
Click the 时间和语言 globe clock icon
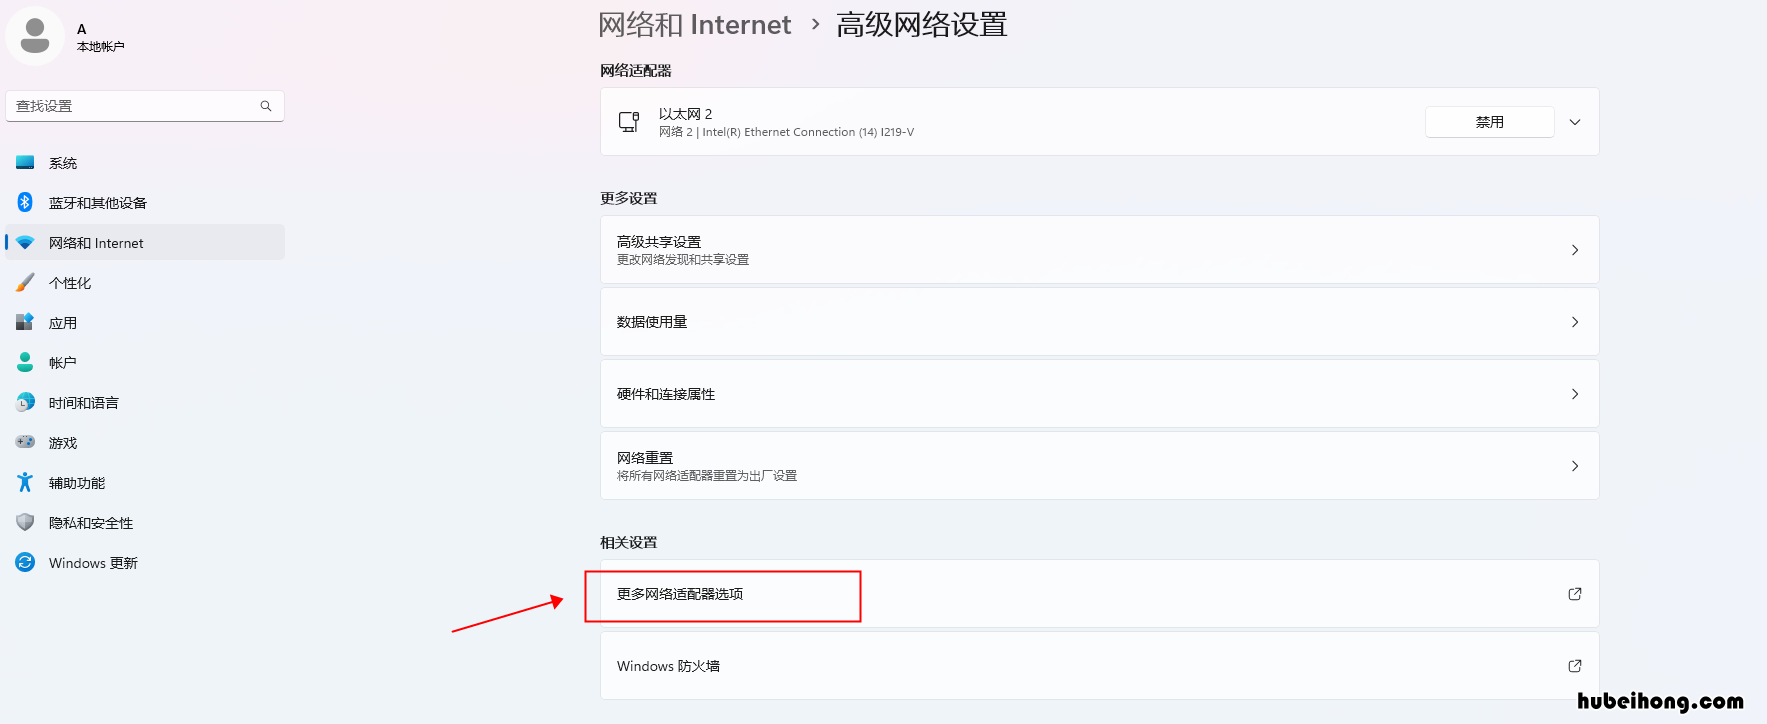[x=25, y=402]
